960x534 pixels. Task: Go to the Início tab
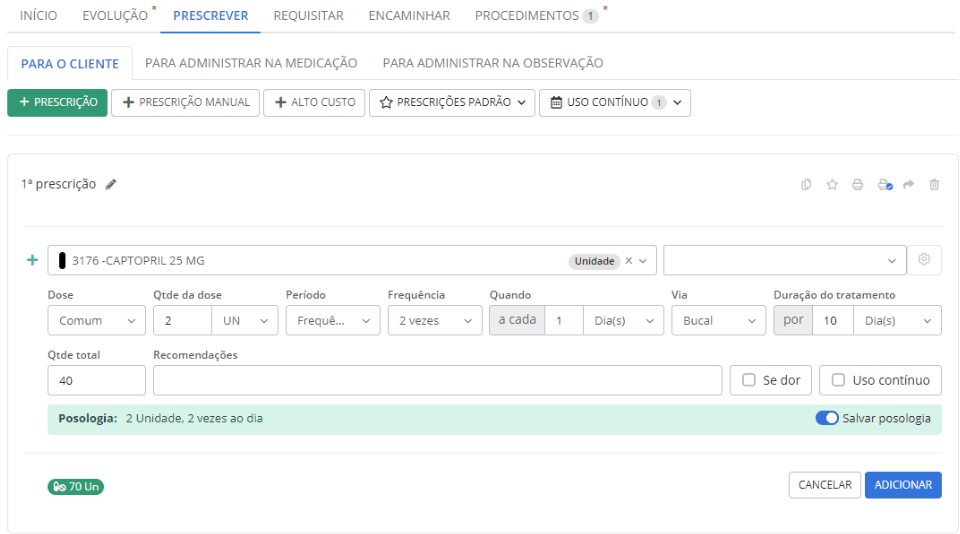click(39, 16)
